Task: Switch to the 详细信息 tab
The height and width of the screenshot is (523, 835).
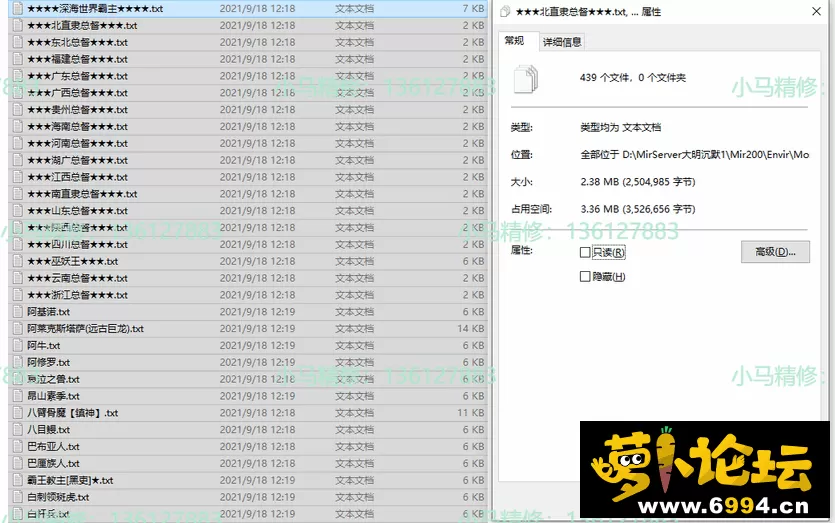Action: click(x=562, y=42)
